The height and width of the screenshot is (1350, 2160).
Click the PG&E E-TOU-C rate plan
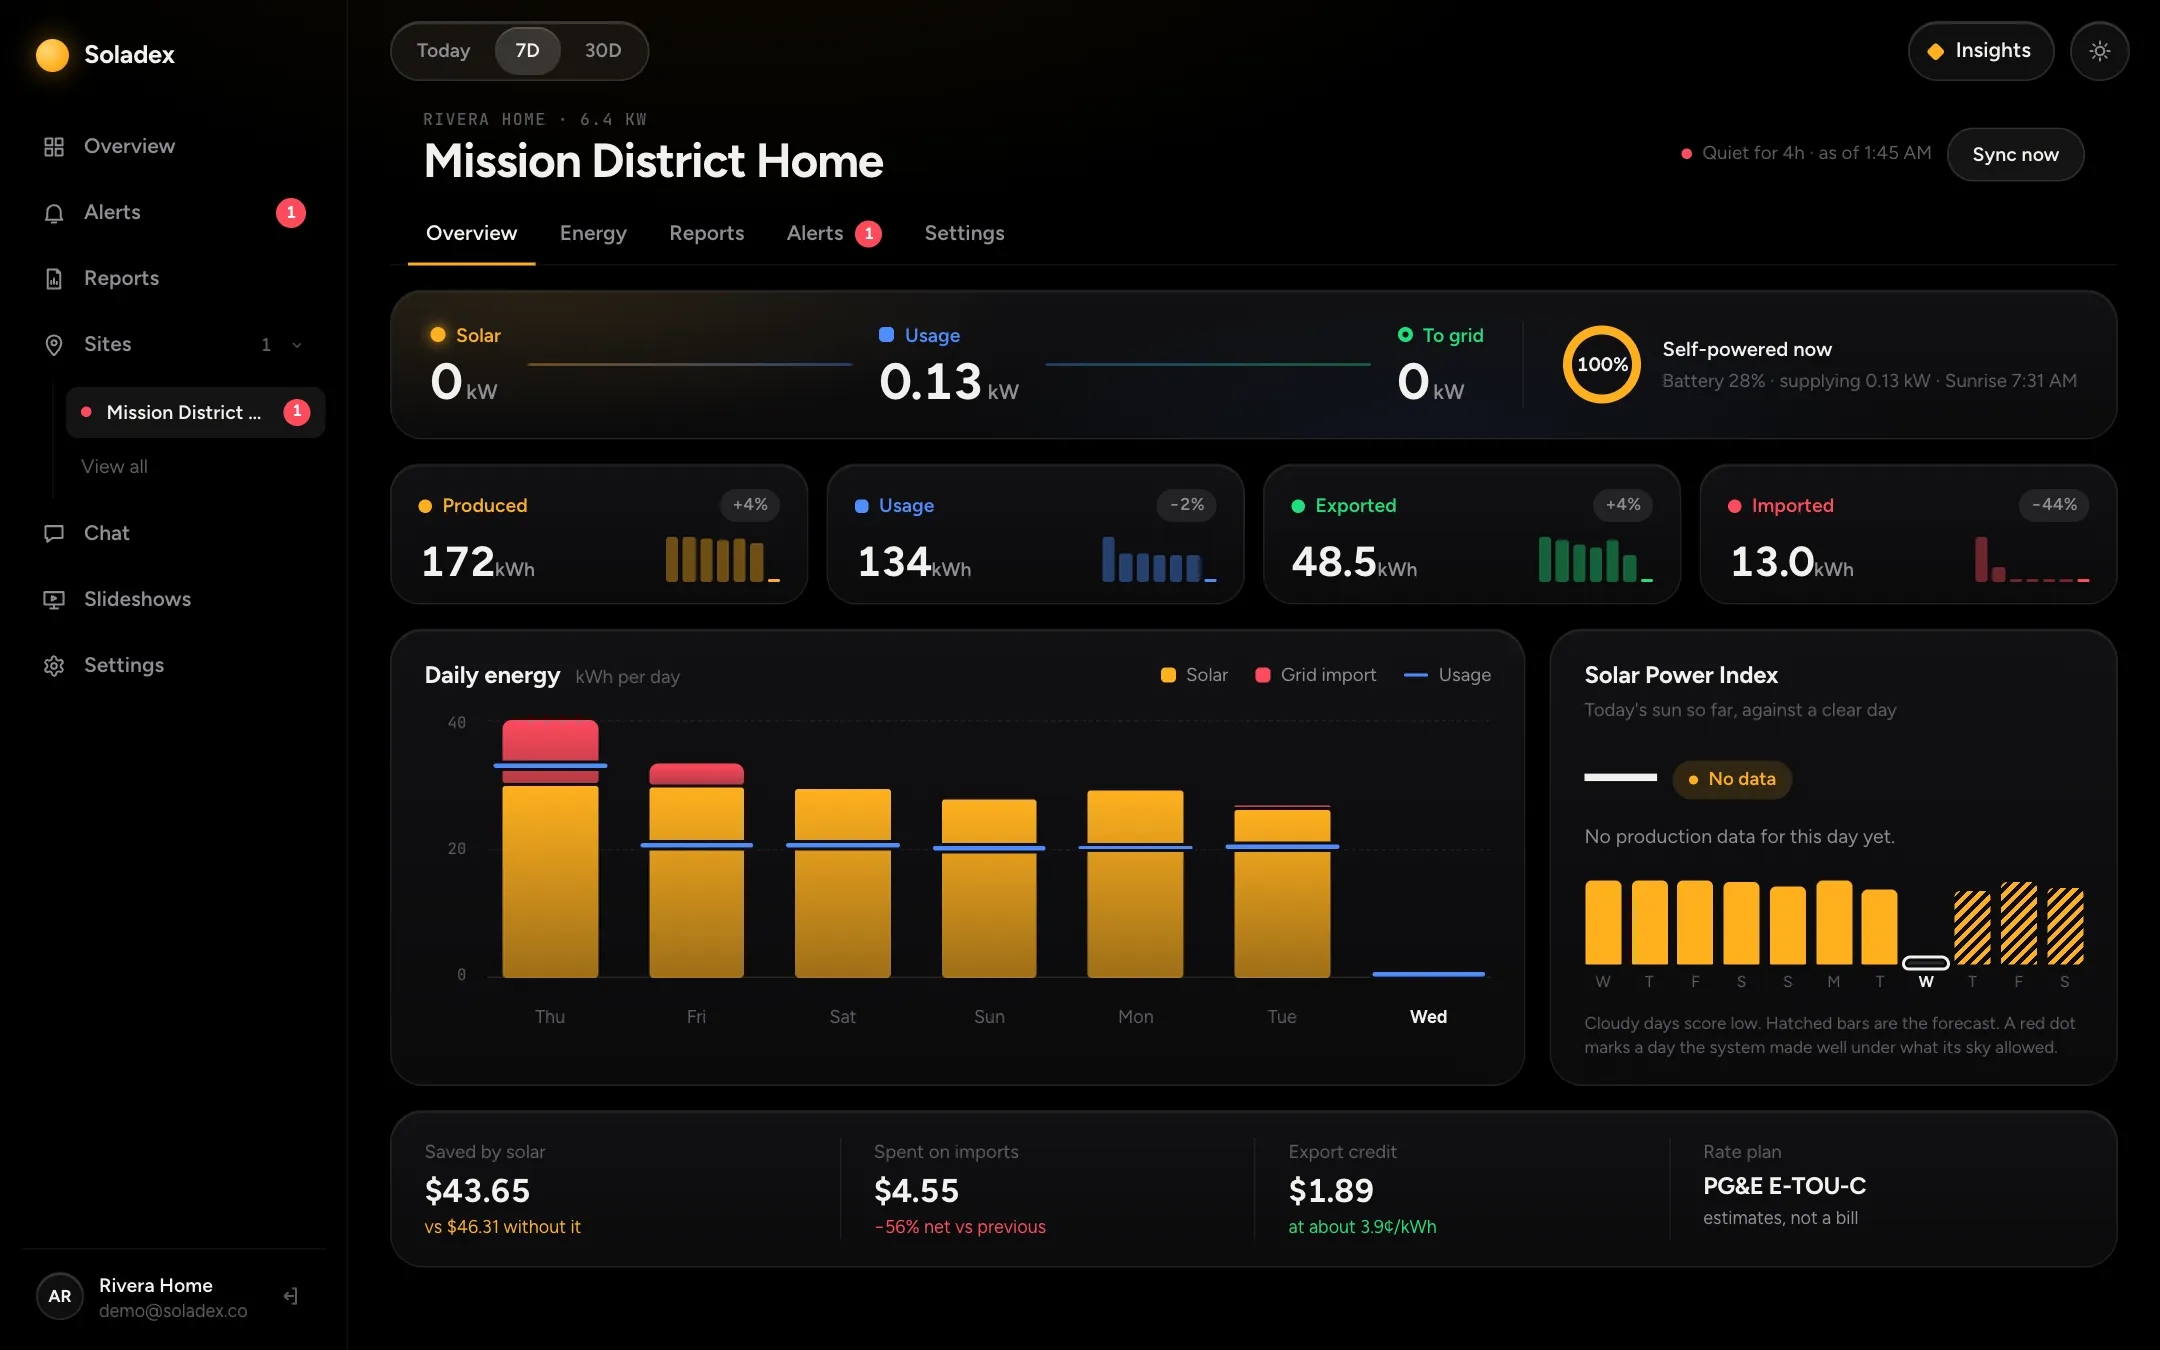pos(1784,1186)
